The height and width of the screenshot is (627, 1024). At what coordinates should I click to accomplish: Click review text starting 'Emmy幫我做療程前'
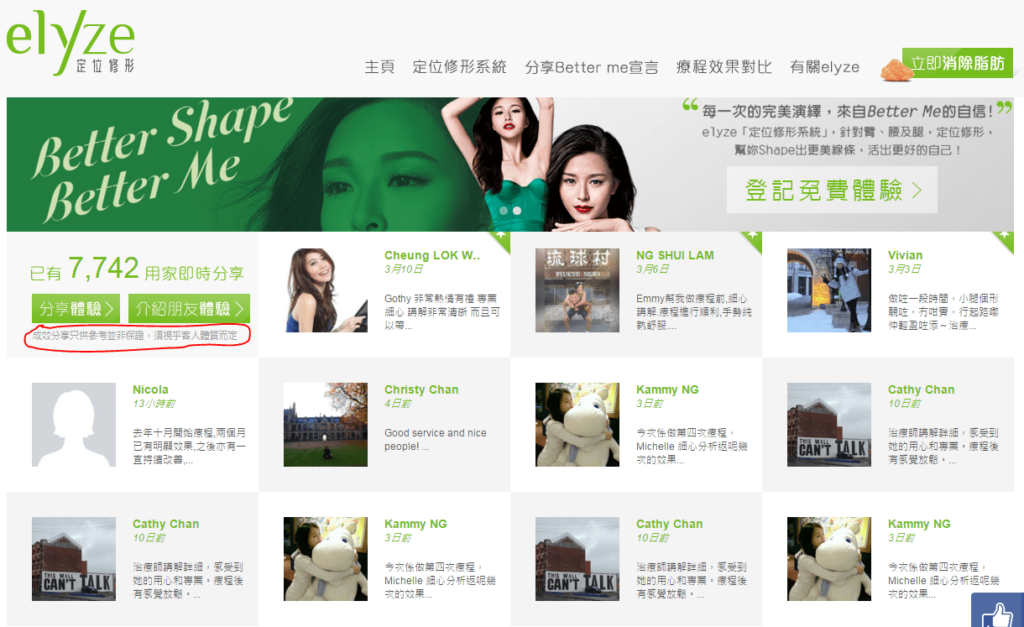(694, 312)
